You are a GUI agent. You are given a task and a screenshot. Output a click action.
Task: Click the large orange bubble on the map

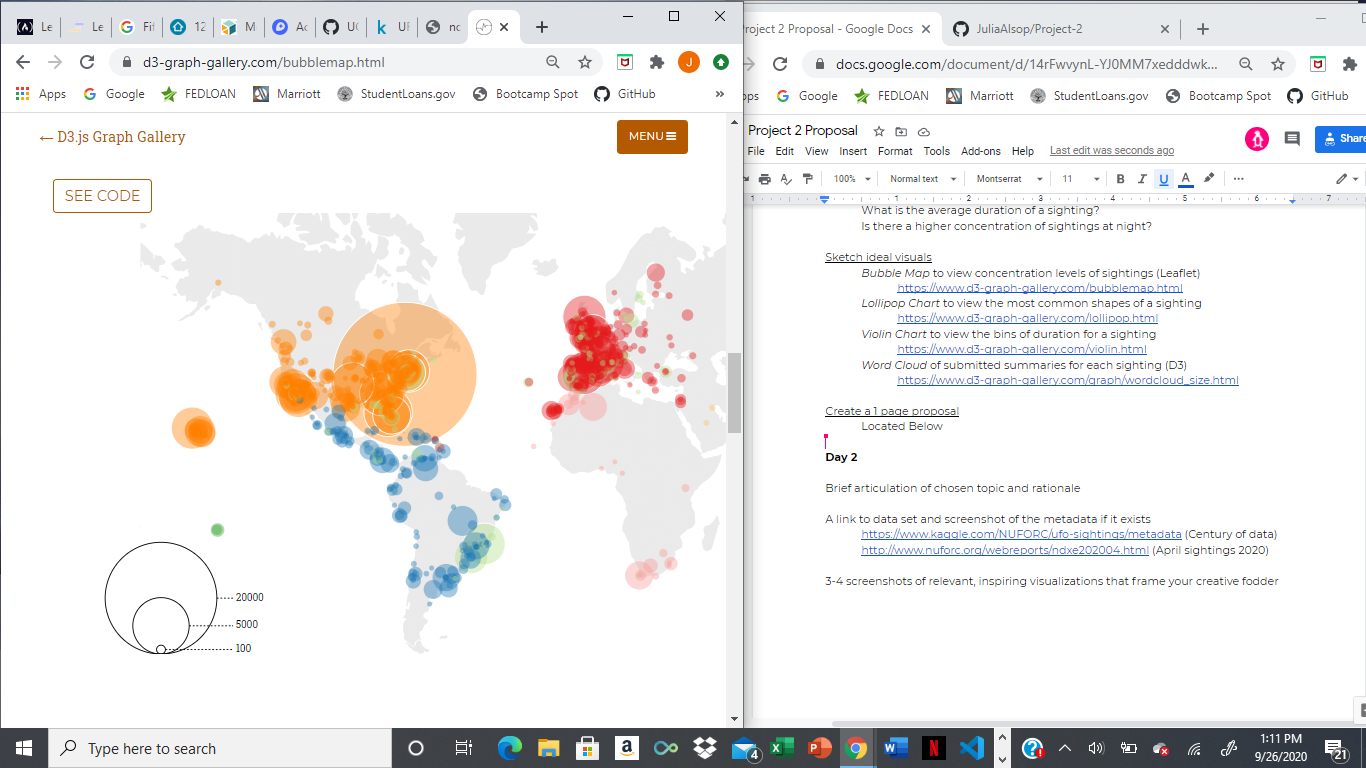pos(406,373)
